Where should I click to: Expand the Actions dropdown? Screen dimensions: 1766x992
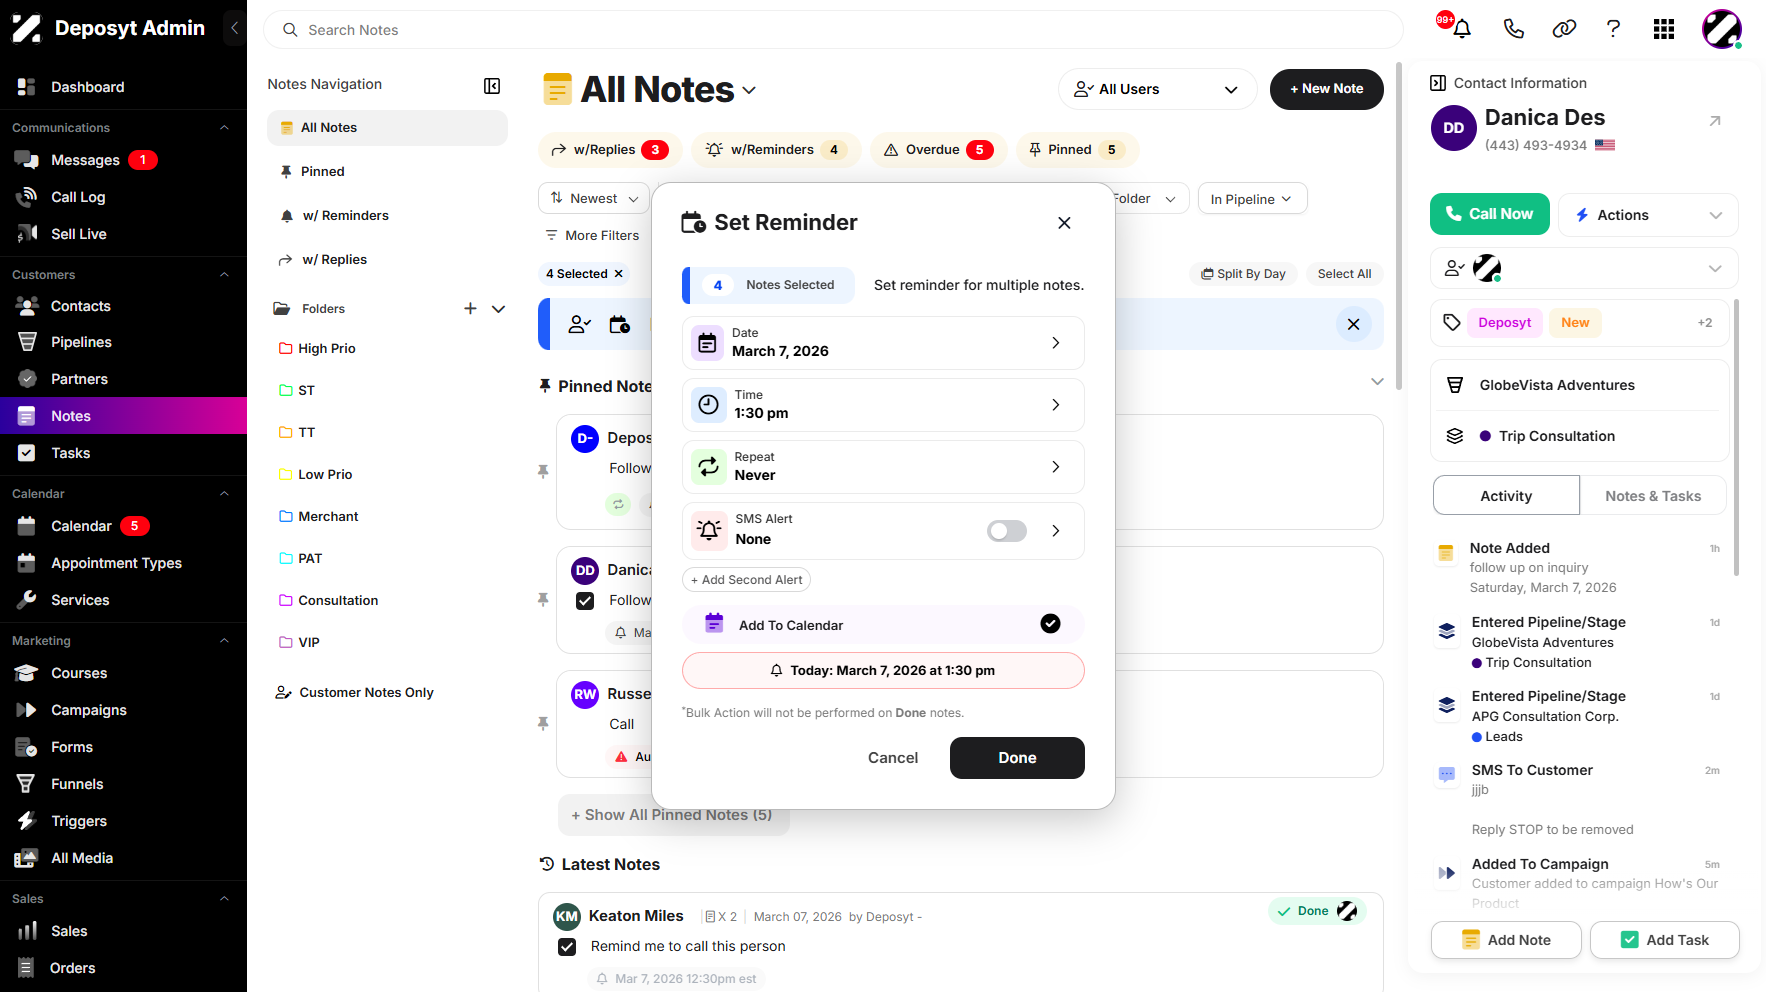[x=1647, y=215]
